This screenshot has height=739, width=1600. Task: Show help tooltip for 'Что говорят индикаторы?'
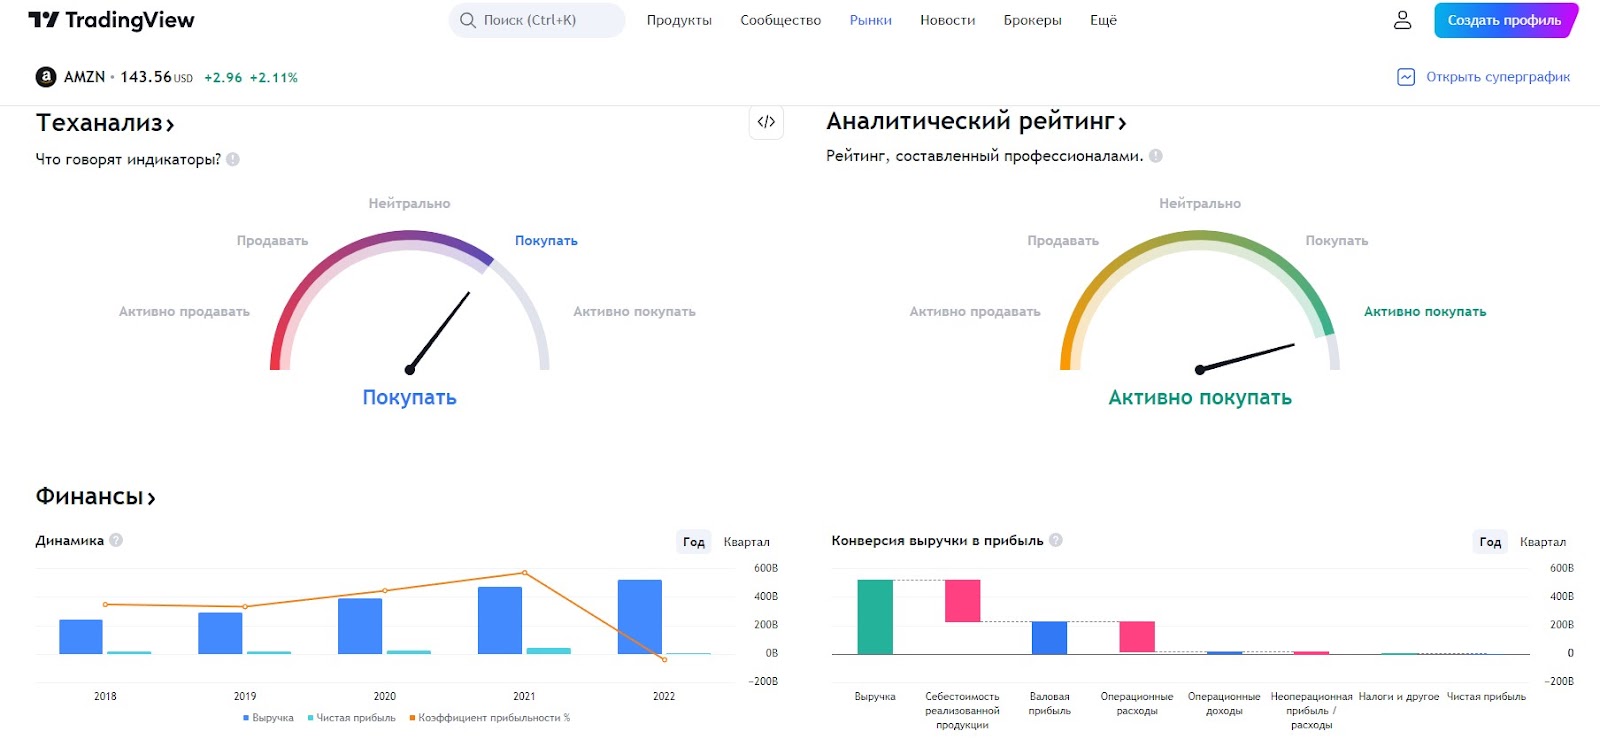(233, 159)
